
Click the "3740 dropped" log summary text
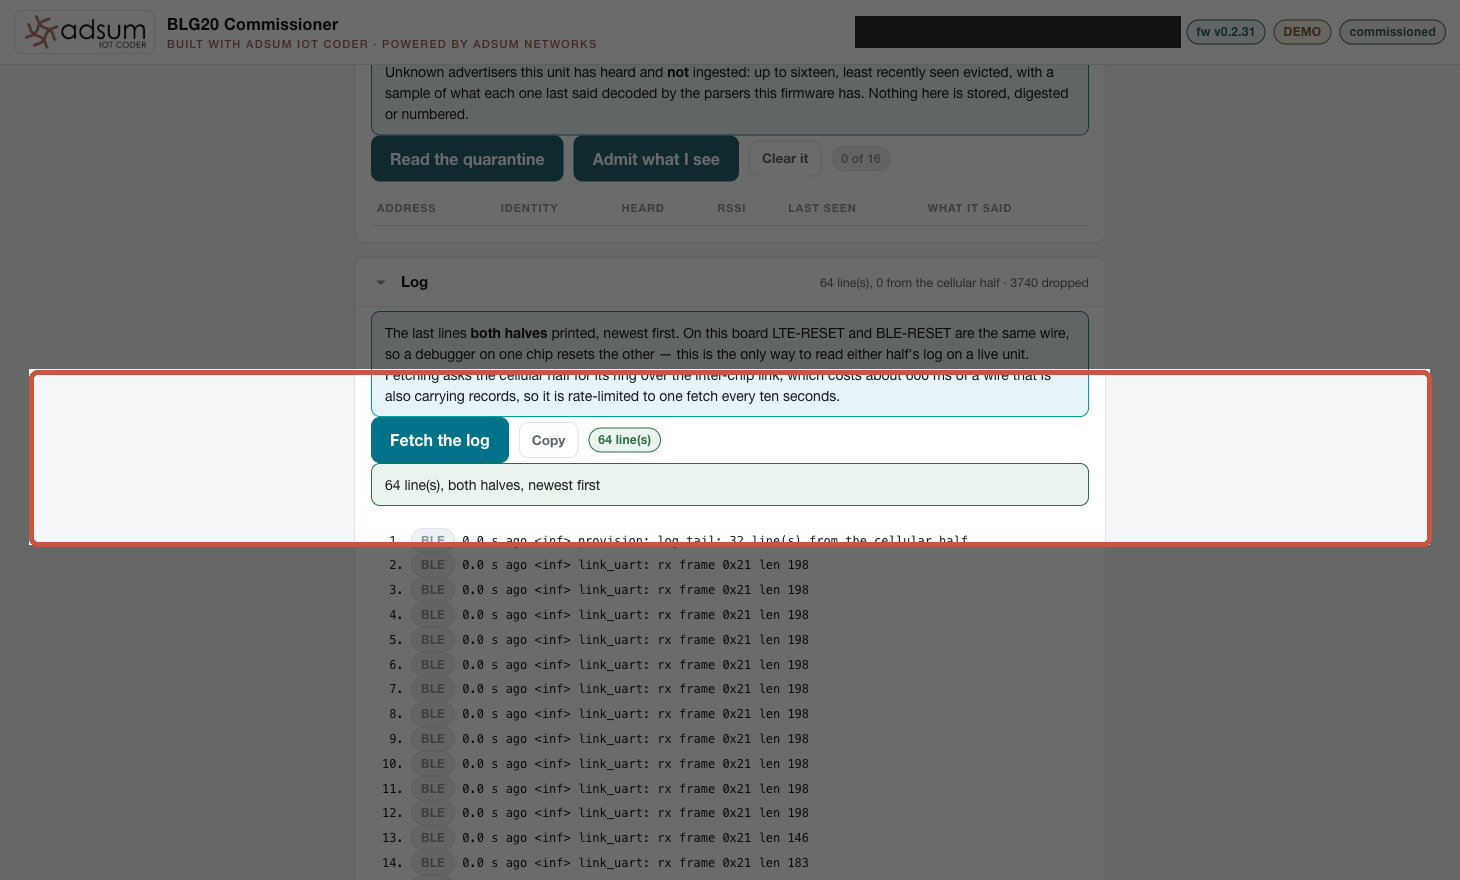1049,283
